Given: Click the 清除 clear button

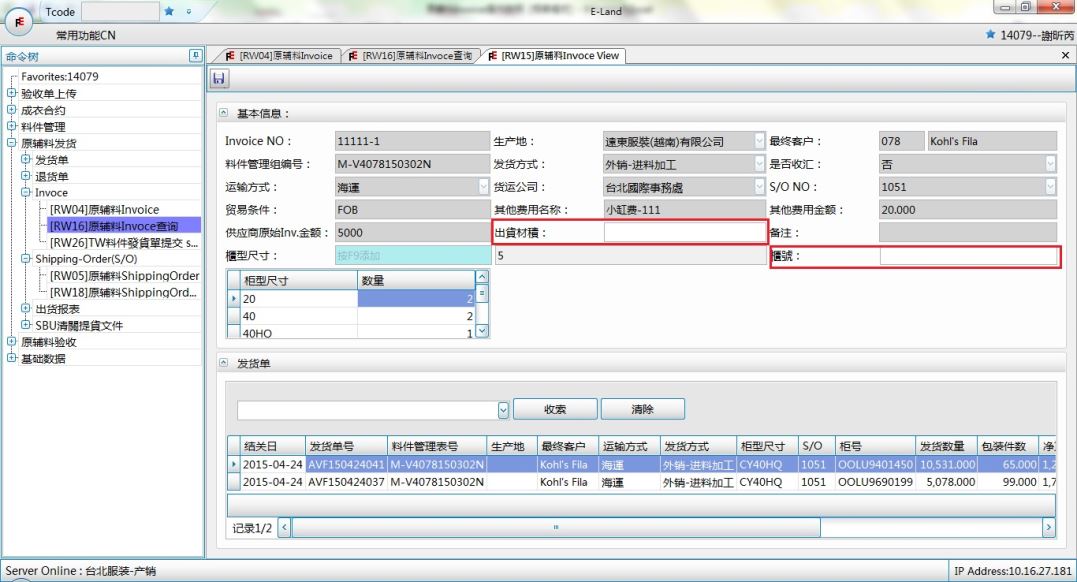Looking at the screenshot, I should (643, 409).
